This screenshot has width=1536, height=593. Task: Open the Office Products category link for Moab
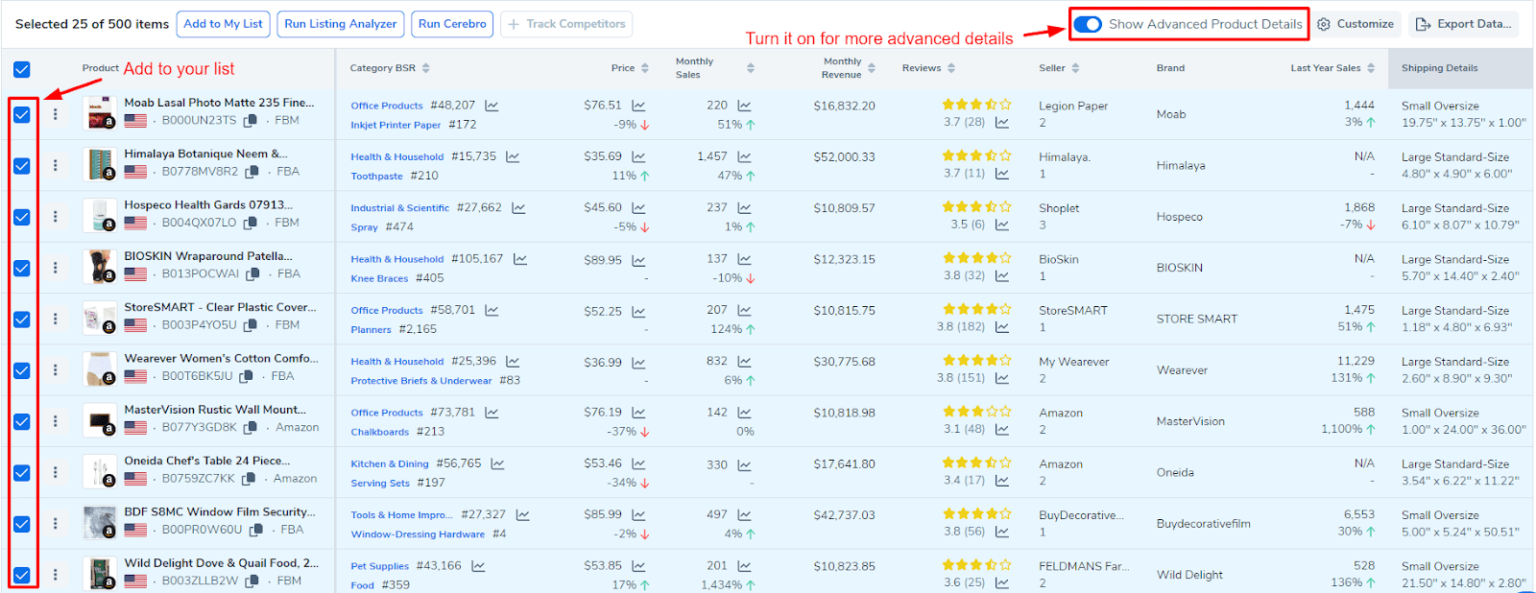pyautogui.click(x=387, y=106)
